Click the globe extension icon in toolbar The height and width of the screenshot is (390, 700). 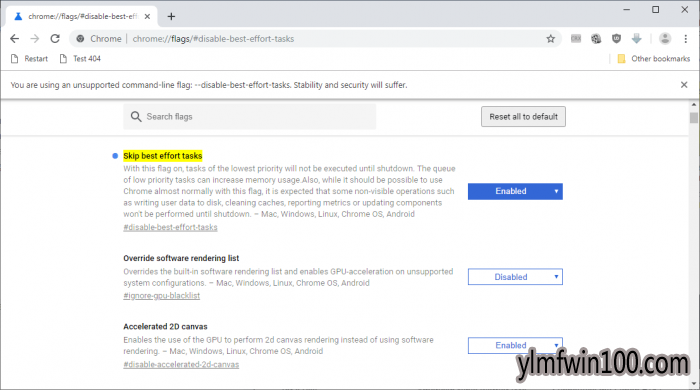pos(596,39)
